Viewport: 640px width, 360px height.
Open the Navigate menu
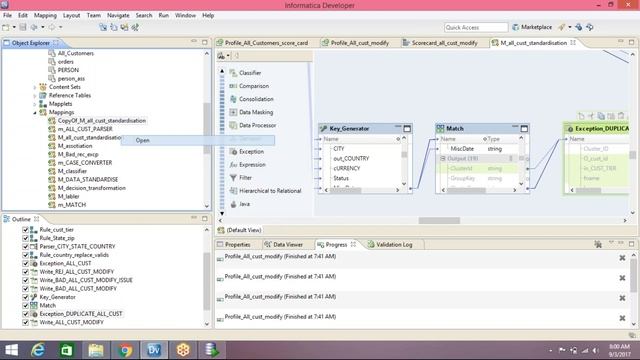[118, 15]
